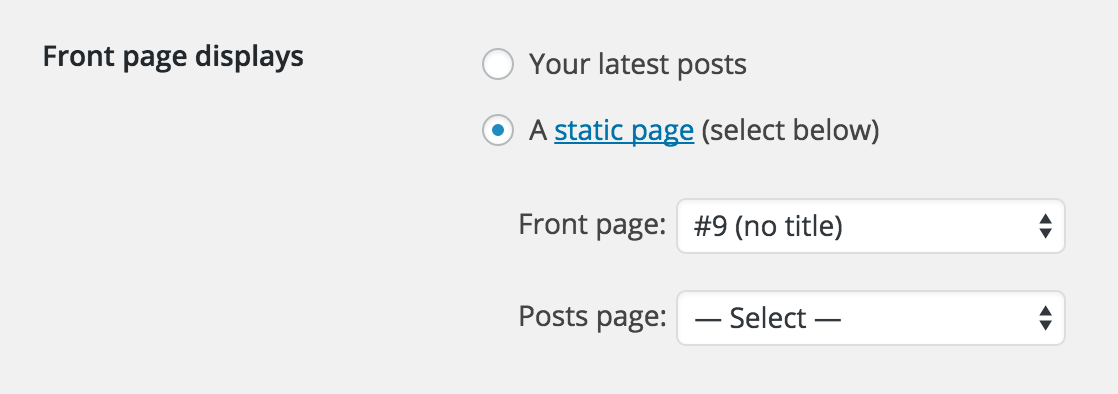
Task: Click the "Front page:" field label
Action: 592,224
